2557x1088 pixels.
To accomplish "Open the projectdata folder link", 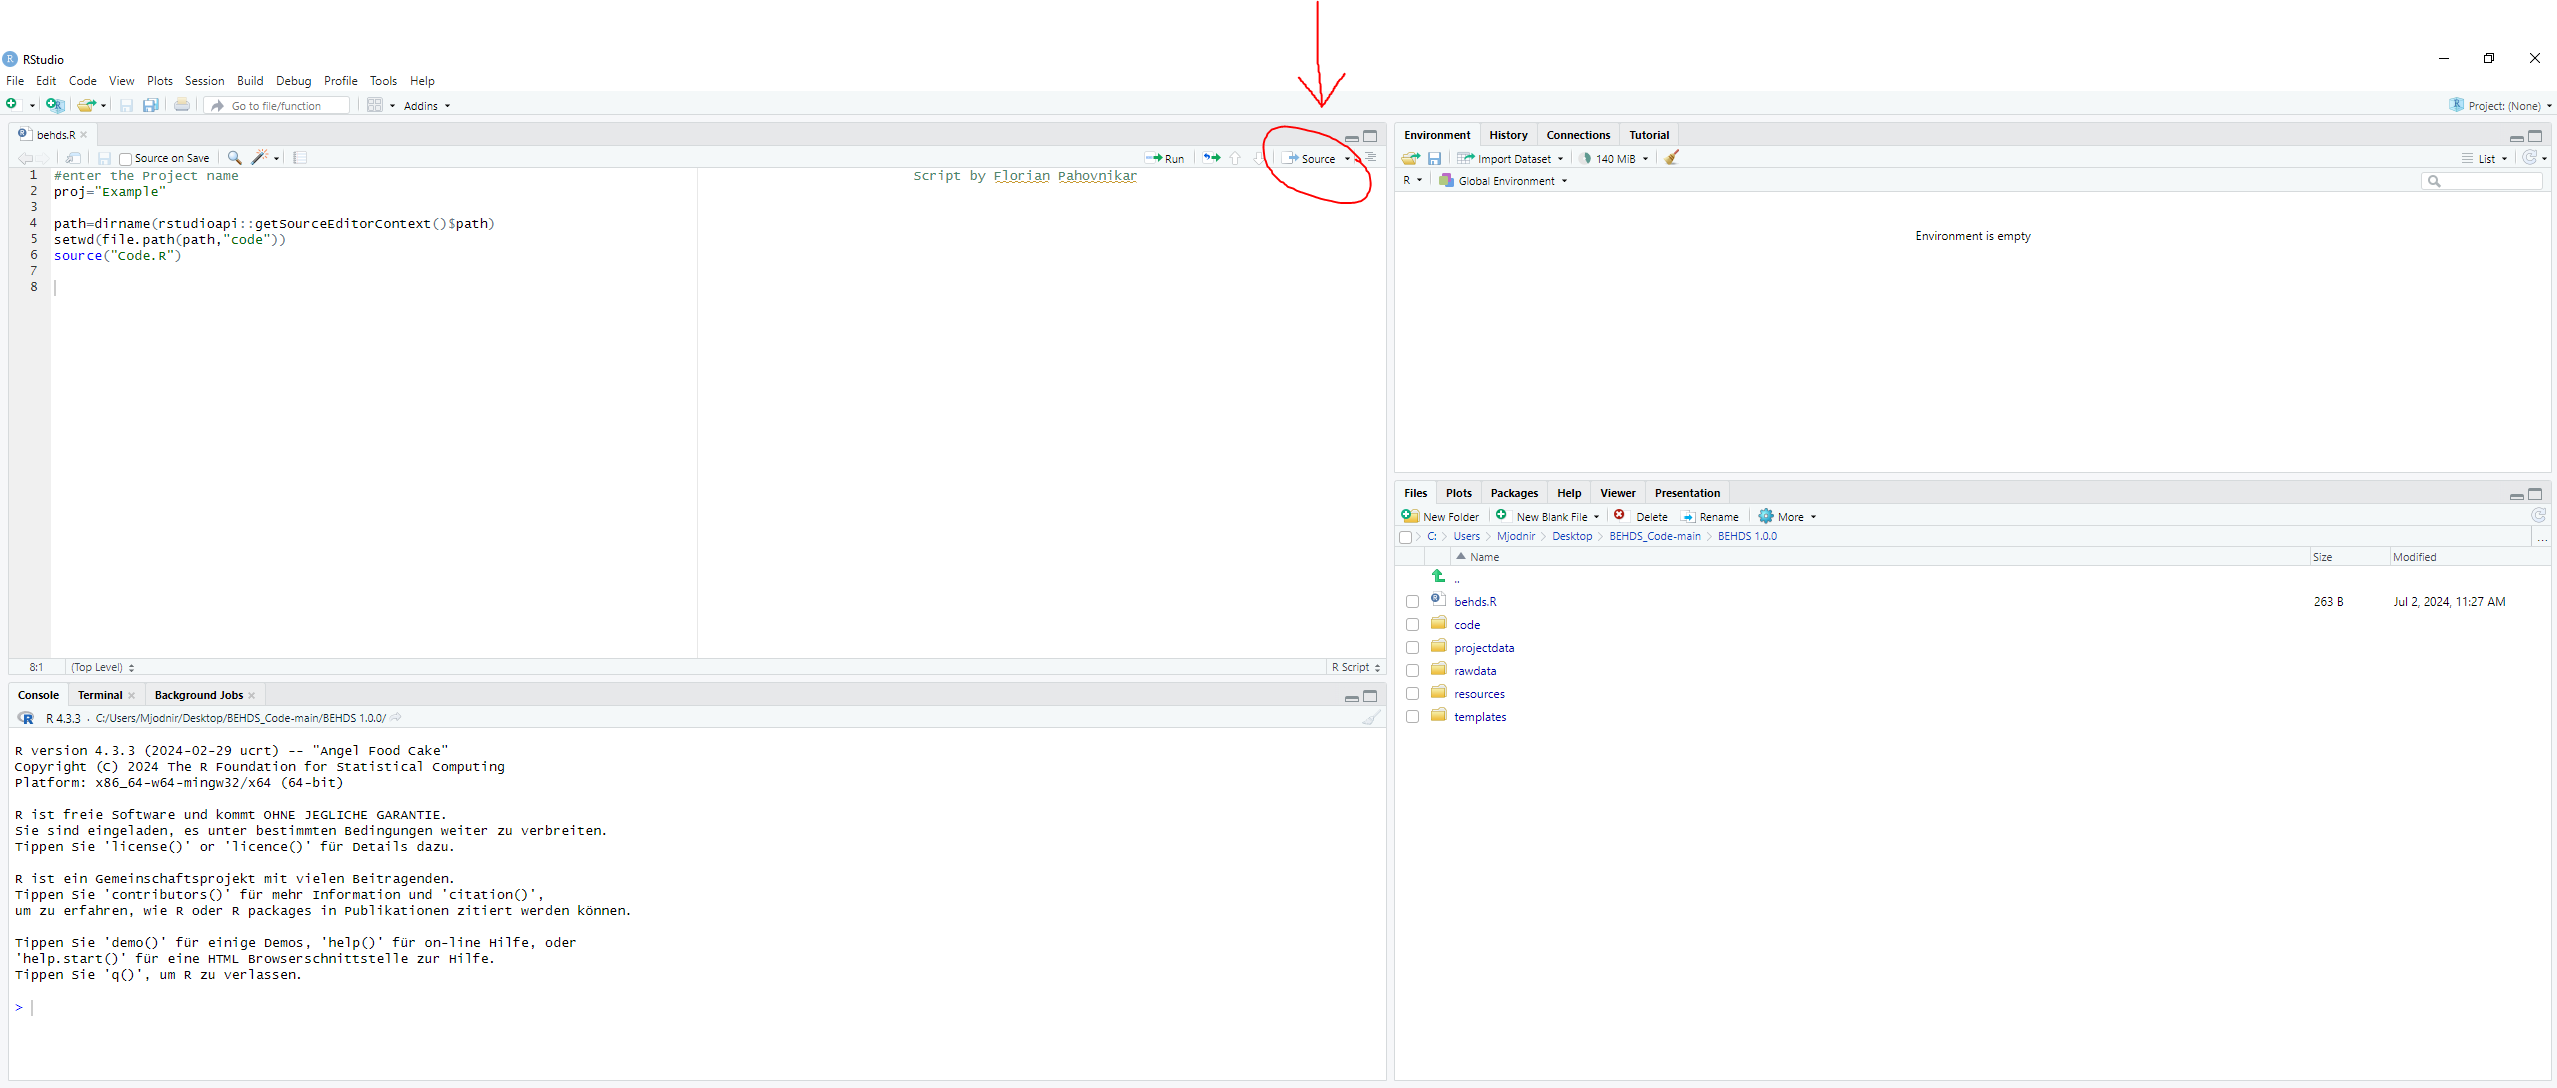I will (x=1483, y=648).
